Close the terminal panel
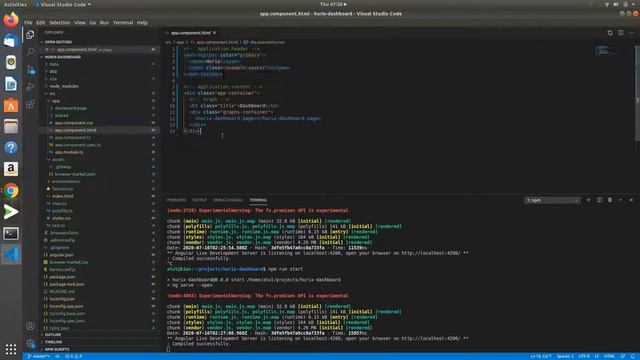The width and height of the screenshot is (640, 360). coord(631,200)
